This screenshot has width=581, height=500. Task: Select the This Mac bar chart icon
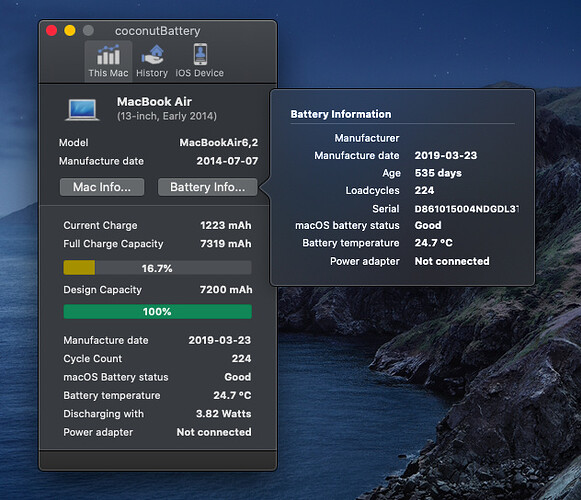(x=108, y=55)
